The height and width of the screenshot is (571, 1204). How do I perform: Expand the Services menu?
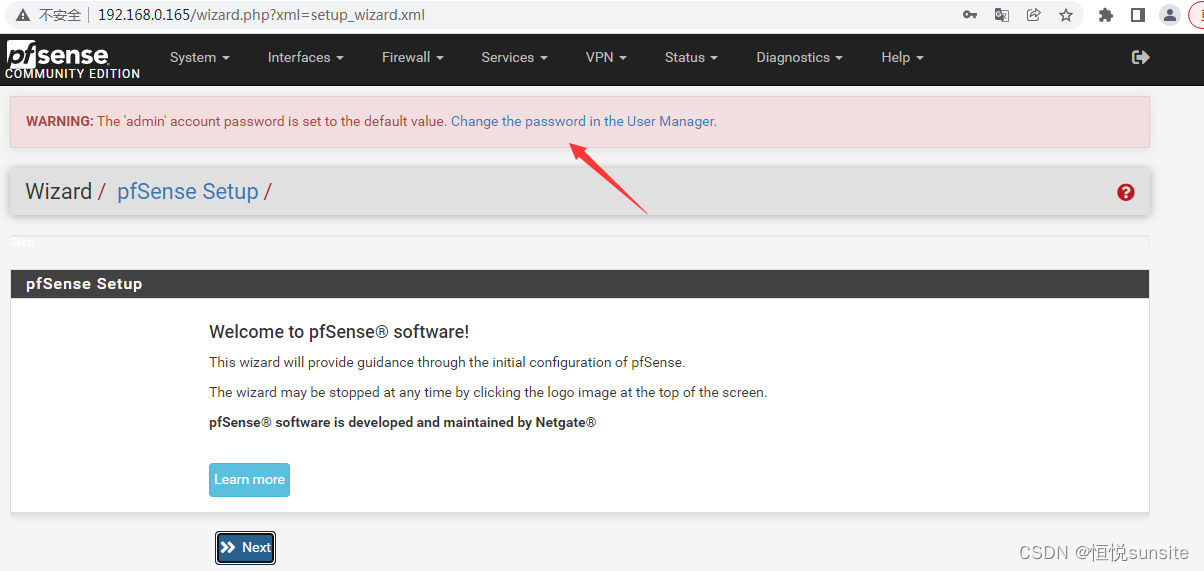[x=514, y=57]
